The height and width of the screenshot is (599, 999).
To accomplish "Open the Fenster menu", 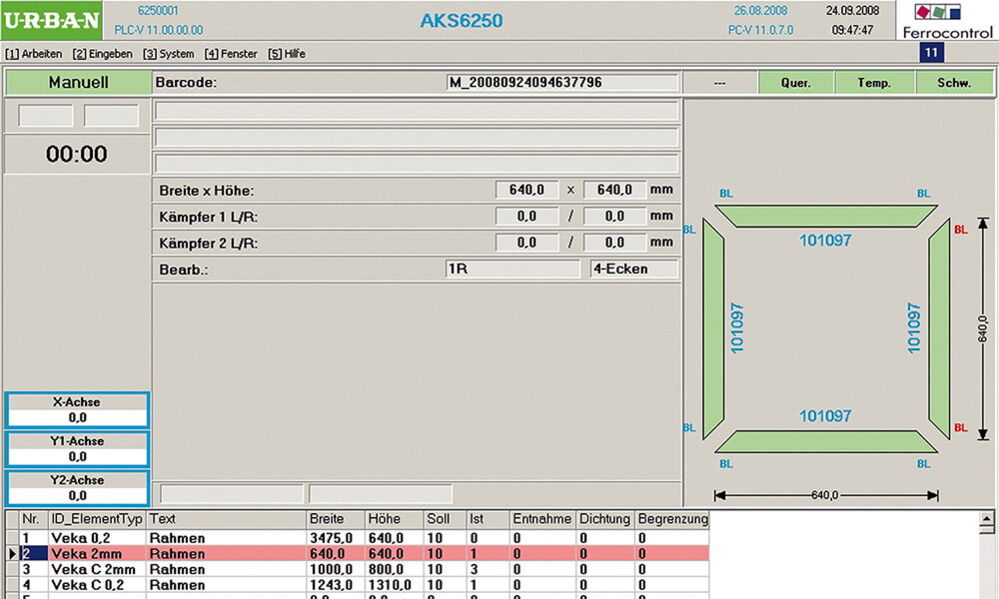I will click(x=231, y=54).
